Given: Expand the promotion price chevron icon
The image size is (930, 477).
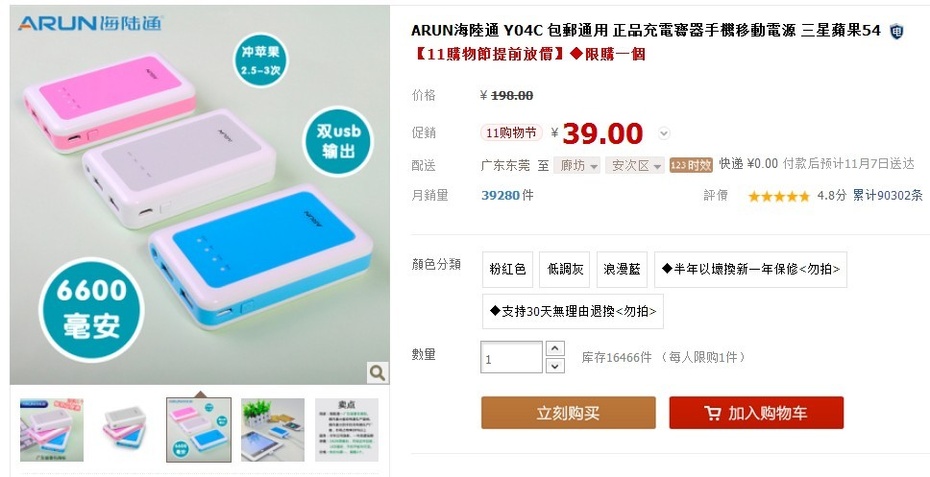Looking at the screenshot, I should [x=664, y=133].
